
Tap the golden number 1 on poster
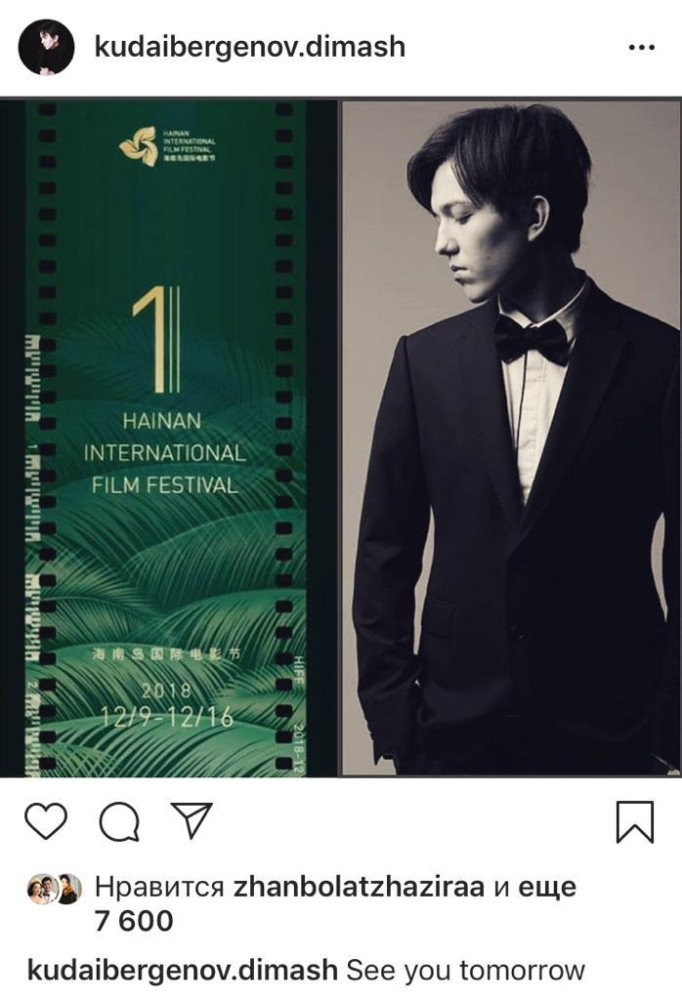(x=156, y=340)
